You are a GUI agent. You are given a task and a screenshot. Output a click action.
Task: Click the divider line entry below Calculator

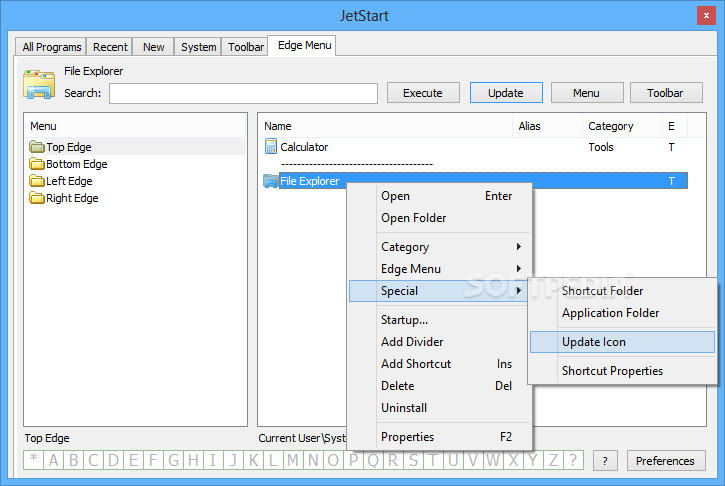pos(356,164)
